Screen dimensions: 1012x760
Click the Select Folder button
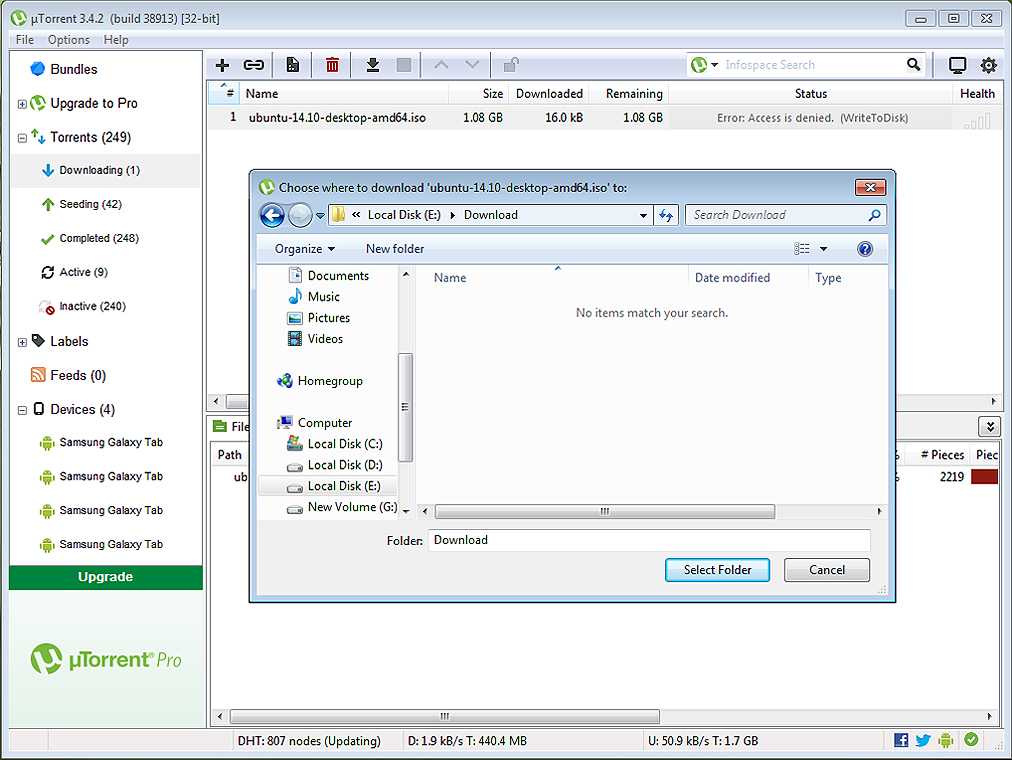[717, 570]
